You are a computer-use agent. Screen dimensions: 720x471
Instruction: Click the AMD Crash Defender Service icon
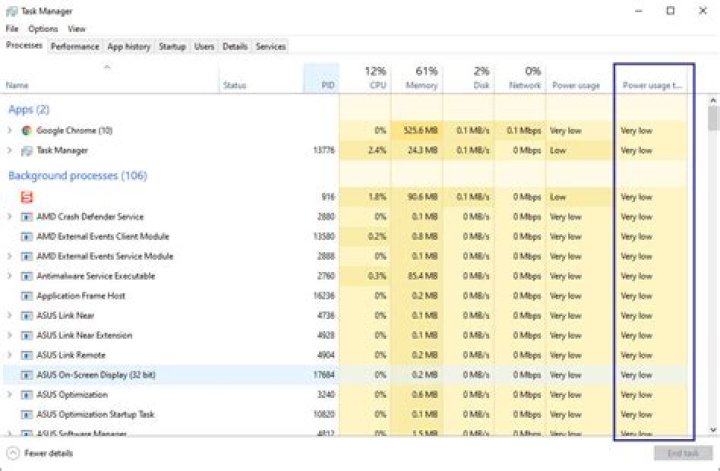[27, 217]
